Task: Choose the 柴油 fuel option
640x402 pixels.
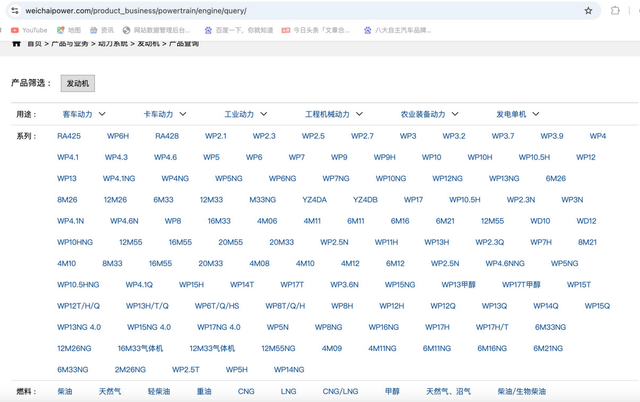Action: click(x=65, y=391)
